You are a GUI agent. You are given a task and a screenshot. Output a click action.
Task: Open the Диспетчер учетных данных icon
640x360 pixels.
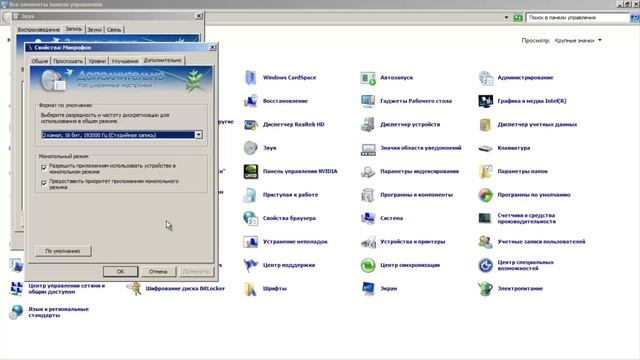click(x=485, y=124)
